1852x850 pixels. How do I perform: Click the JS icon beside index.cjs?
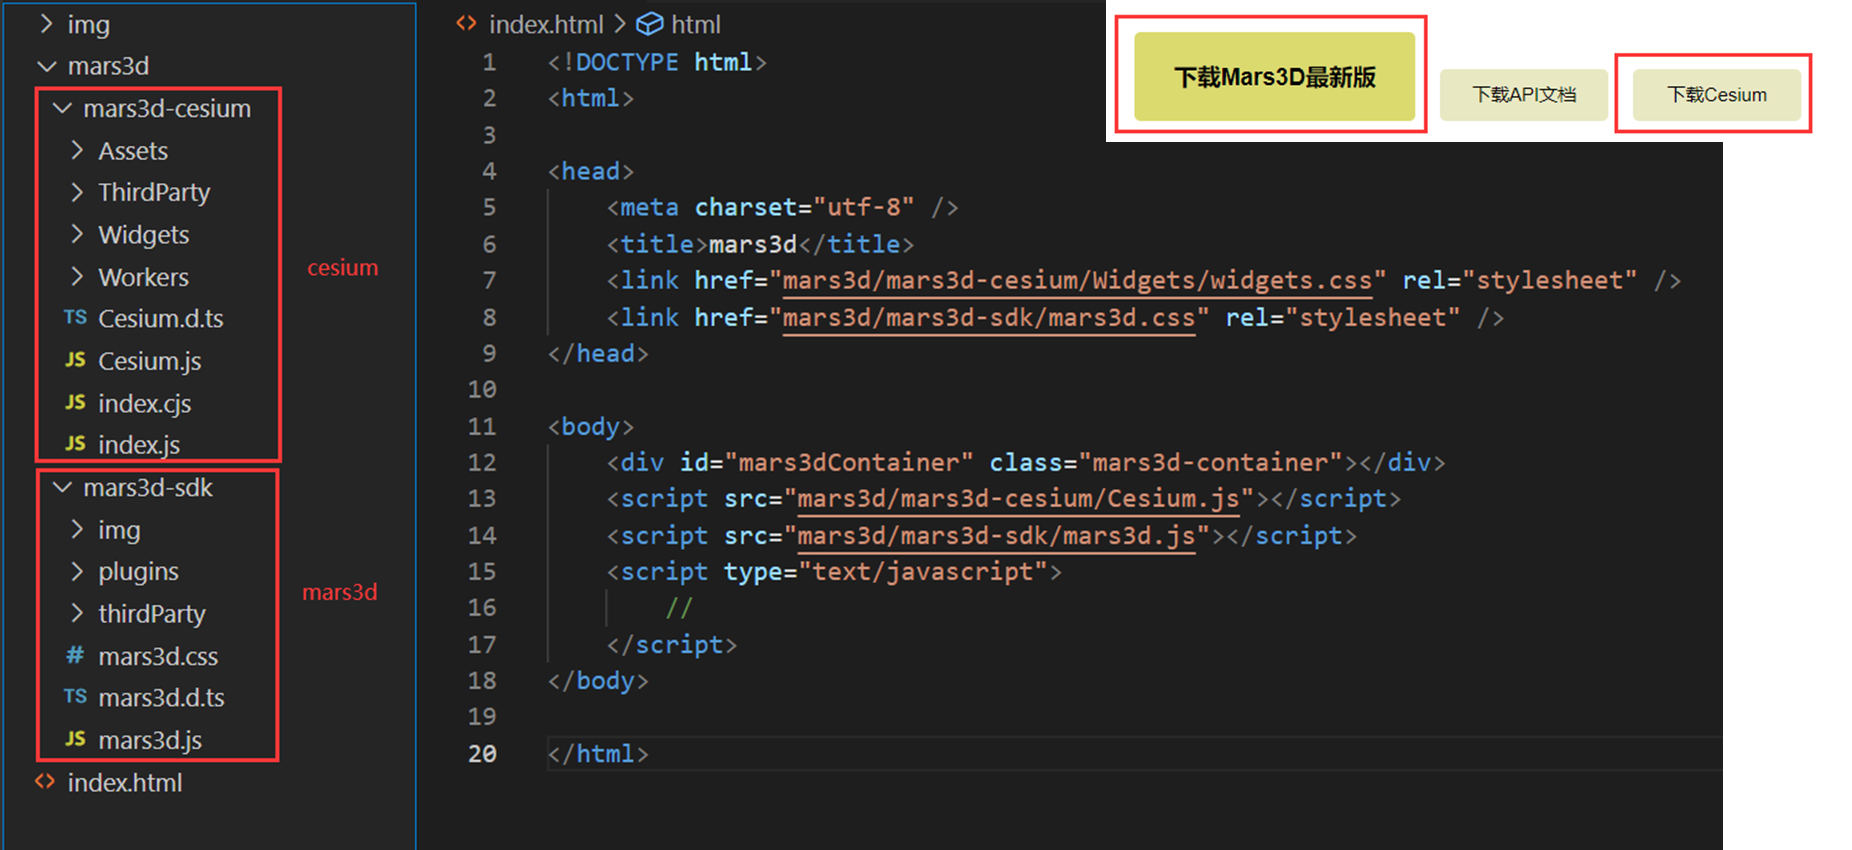[x=75, y=402]
